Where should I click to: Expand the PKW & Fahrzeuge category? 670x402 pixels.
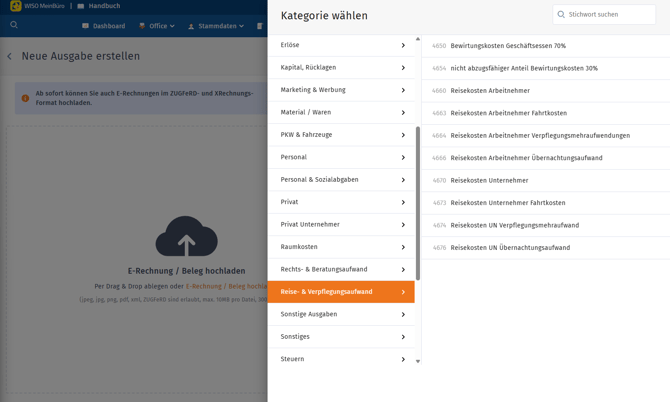tap(341, 135)
